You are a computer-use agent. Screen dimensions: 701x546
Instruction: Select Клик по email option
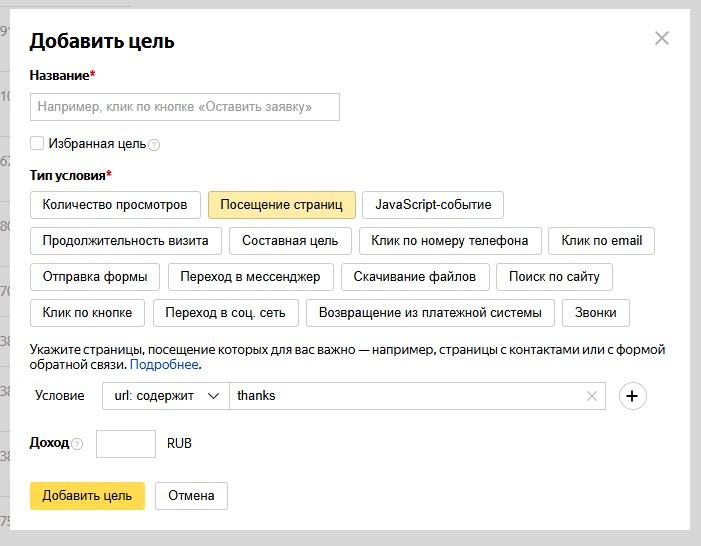point(602,241)
